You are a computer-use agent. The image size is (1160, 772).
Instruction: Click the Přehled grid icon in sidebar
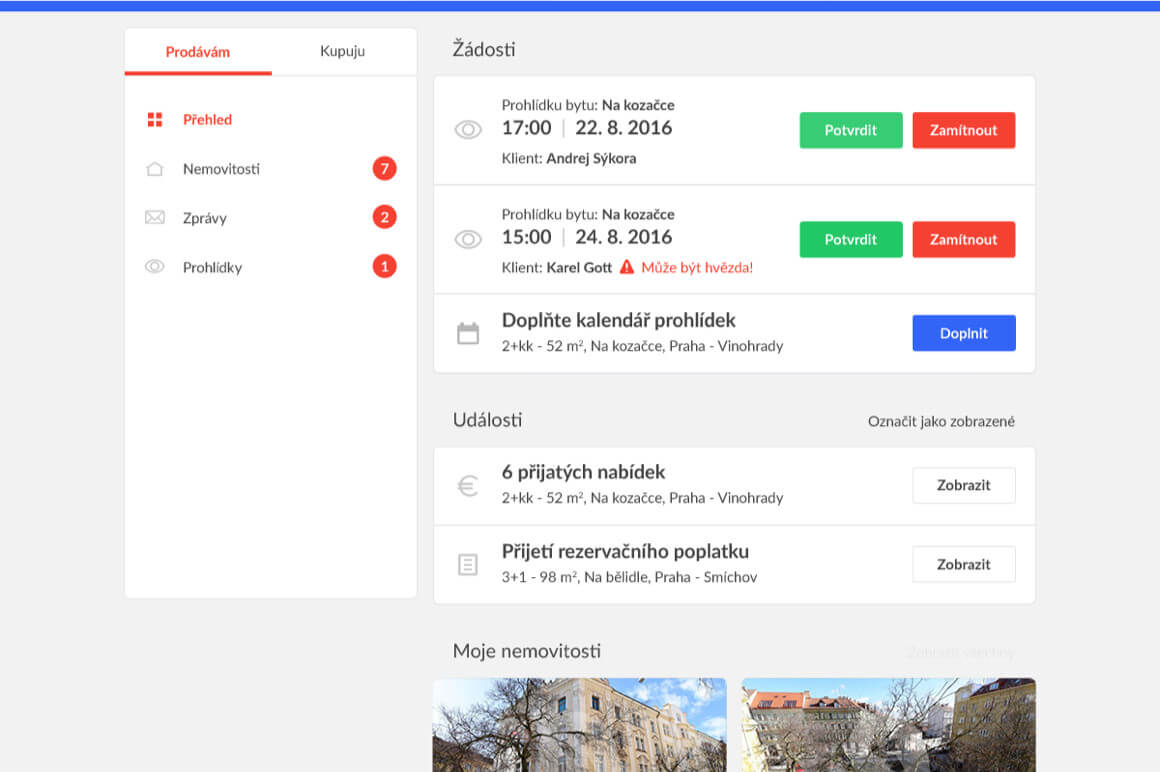coord(155,120)
